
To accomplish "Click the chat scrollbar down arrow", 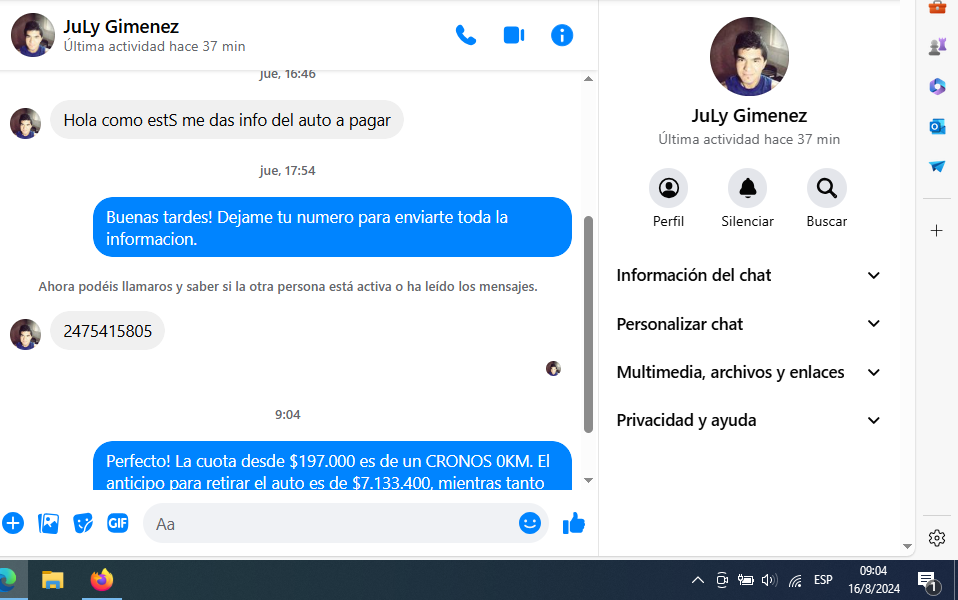I will pyautogui.click(x=588, y=481).
